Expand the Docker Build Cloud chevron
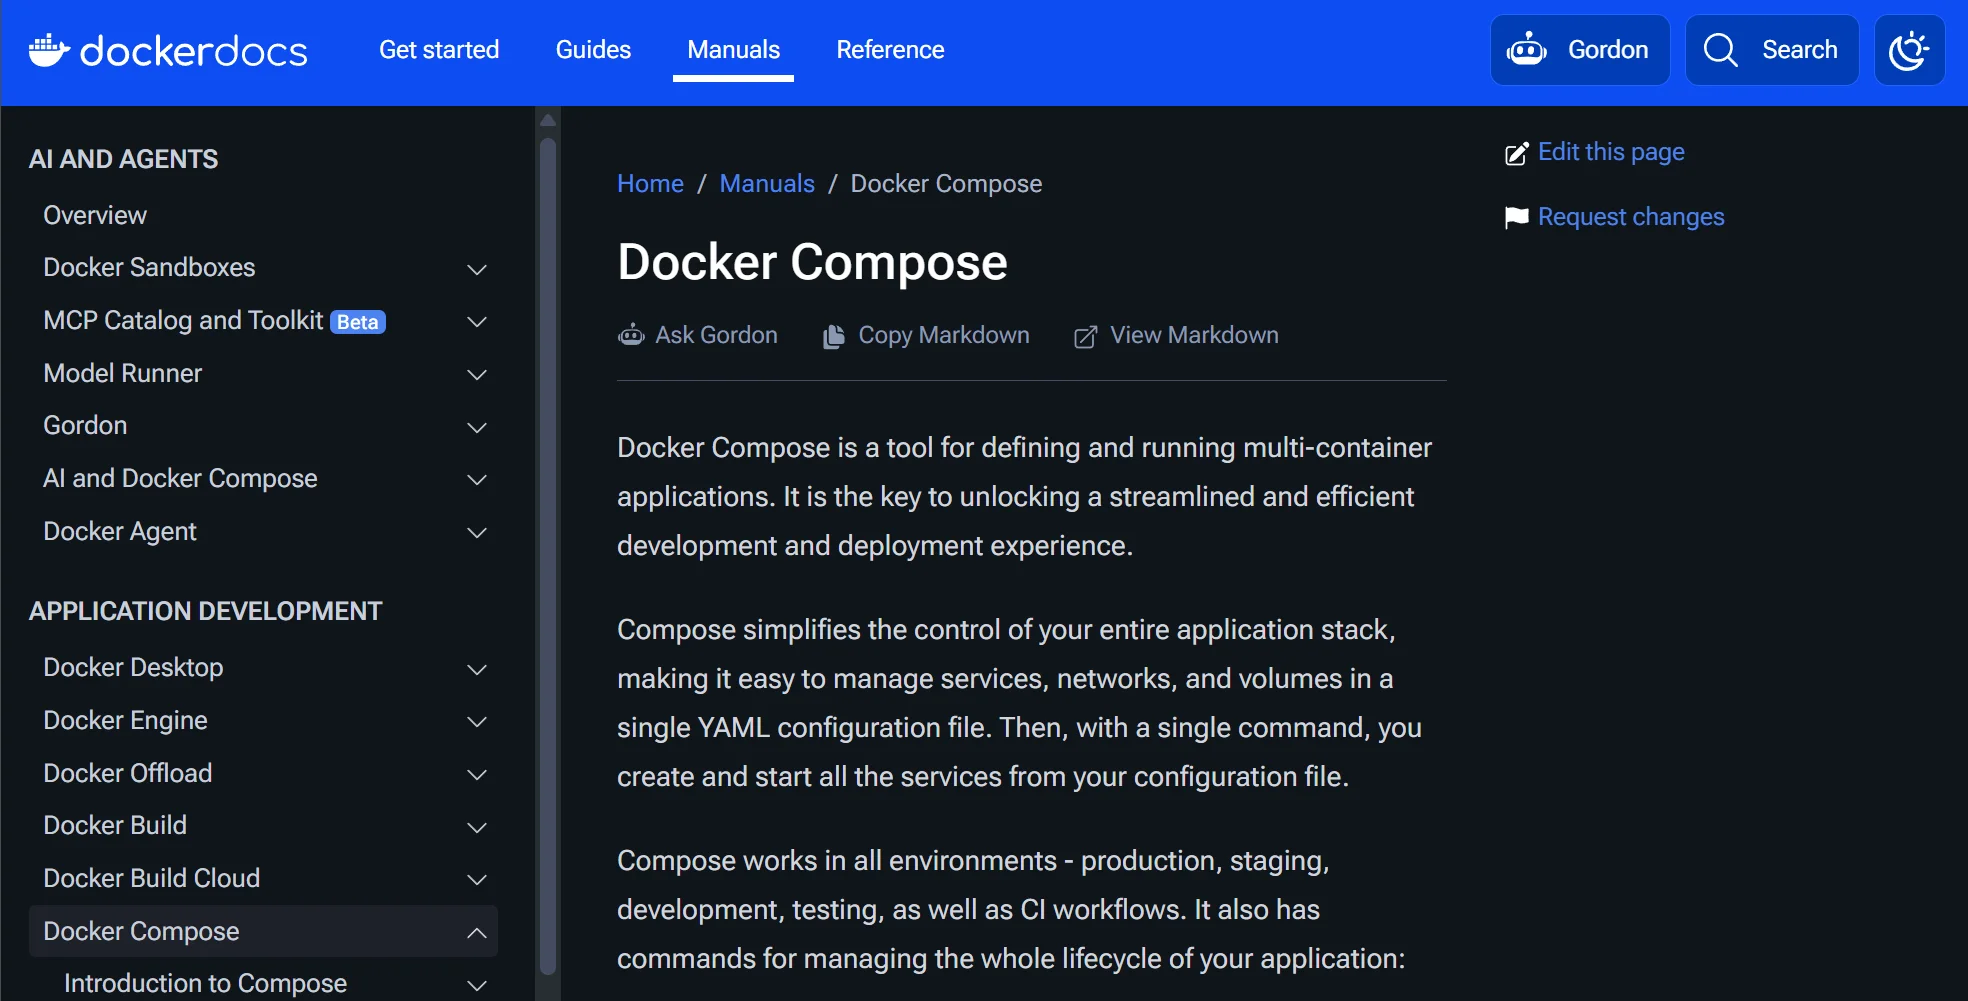Image resolution: width=1968 pixels, height=1001 pixels. [477, 880]
